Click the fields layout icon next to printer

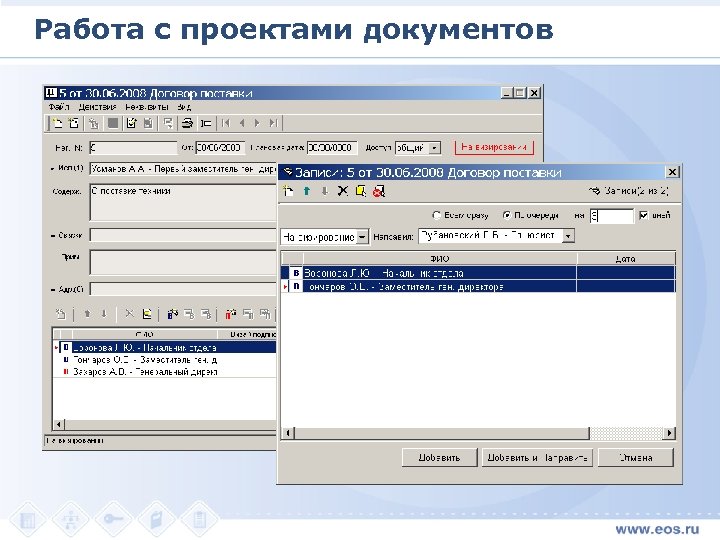pyautogui.click(x=207, y=123)
